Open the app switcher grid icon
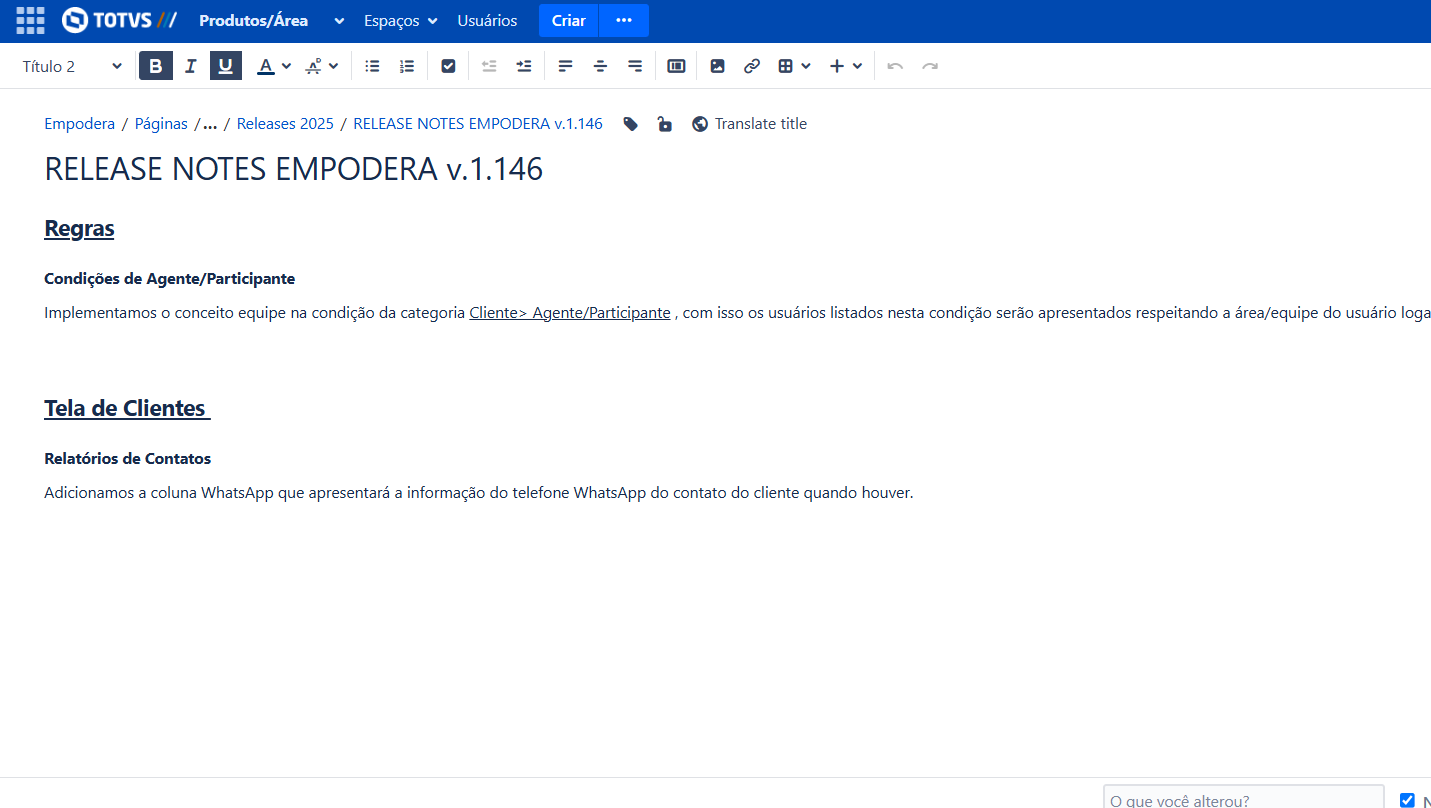1431x808 pixels. [31, 20]
